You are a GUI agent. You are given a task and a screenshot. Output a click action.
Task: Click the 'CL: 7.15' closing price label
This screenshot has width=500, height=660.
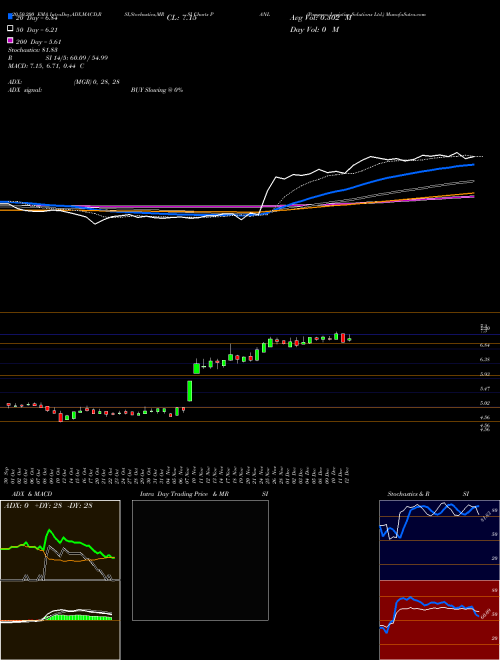click(x=182, y=18)
